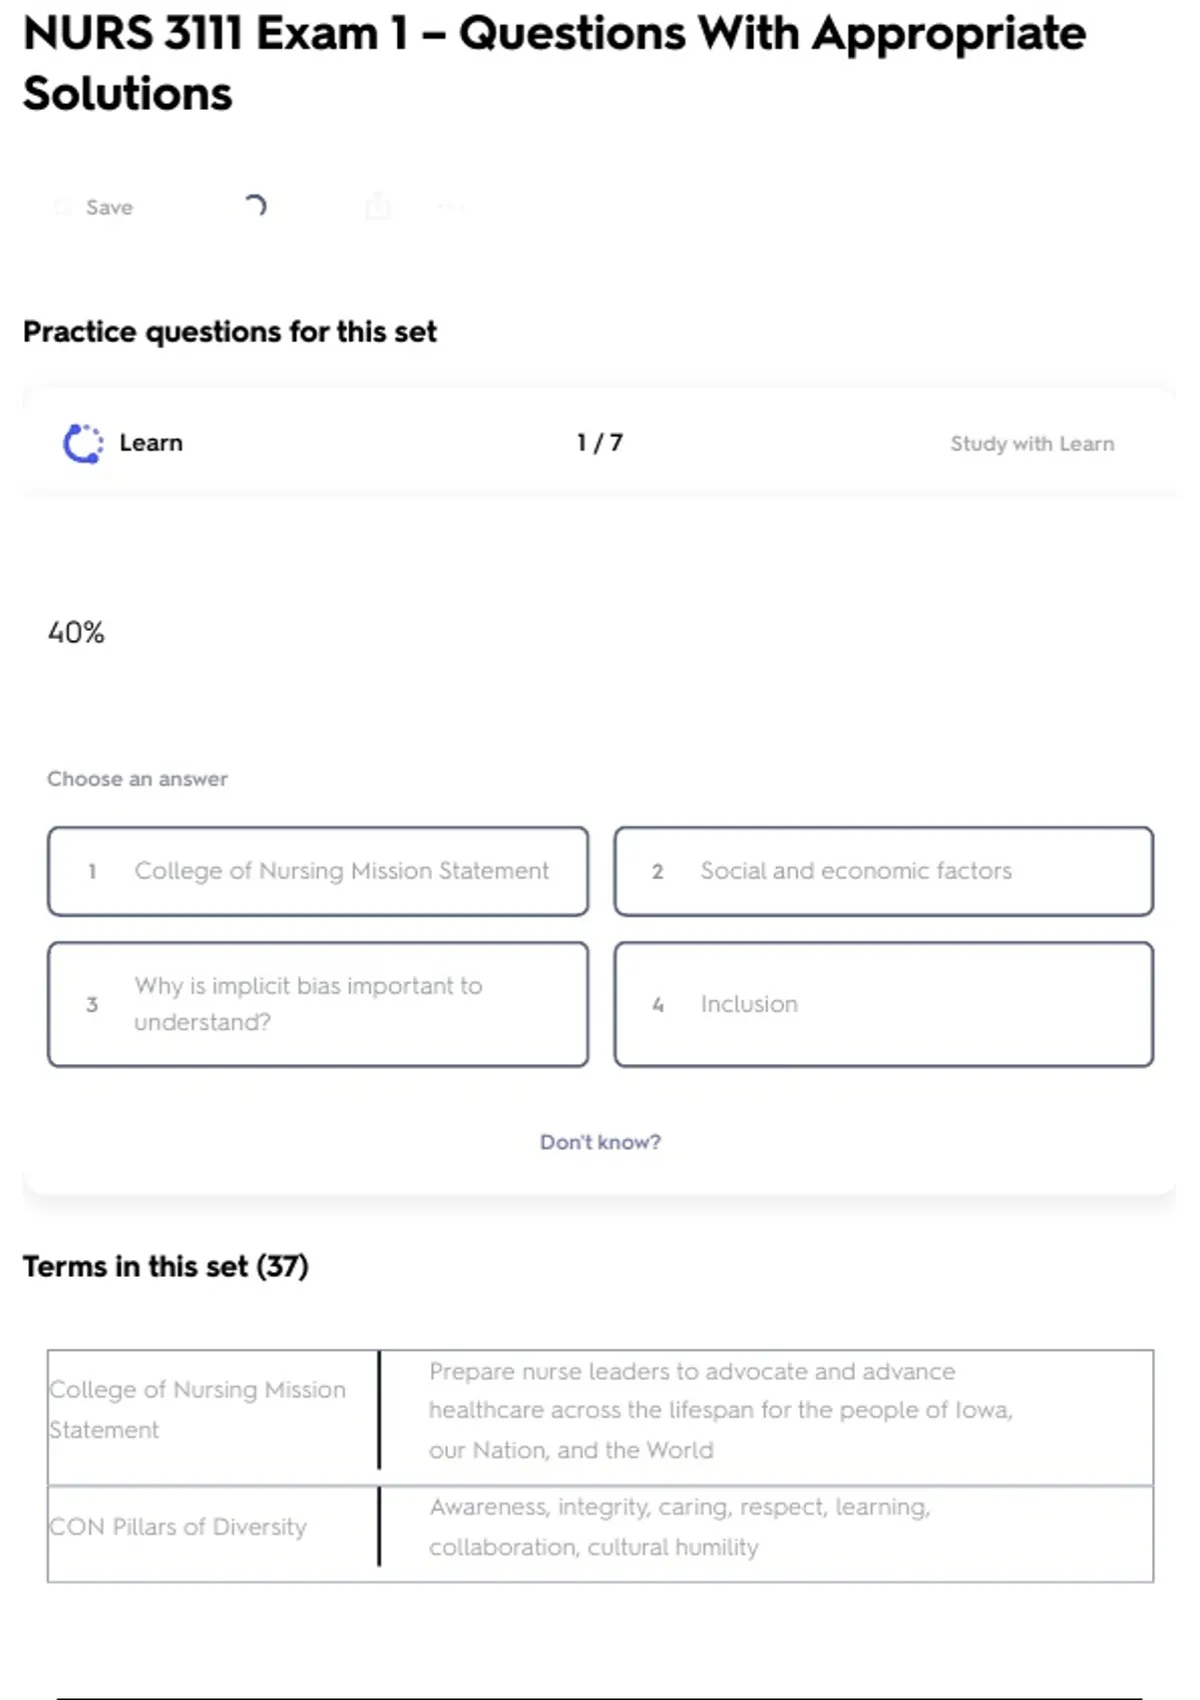Select the Inclusion answer option

tap(883, 1004)
